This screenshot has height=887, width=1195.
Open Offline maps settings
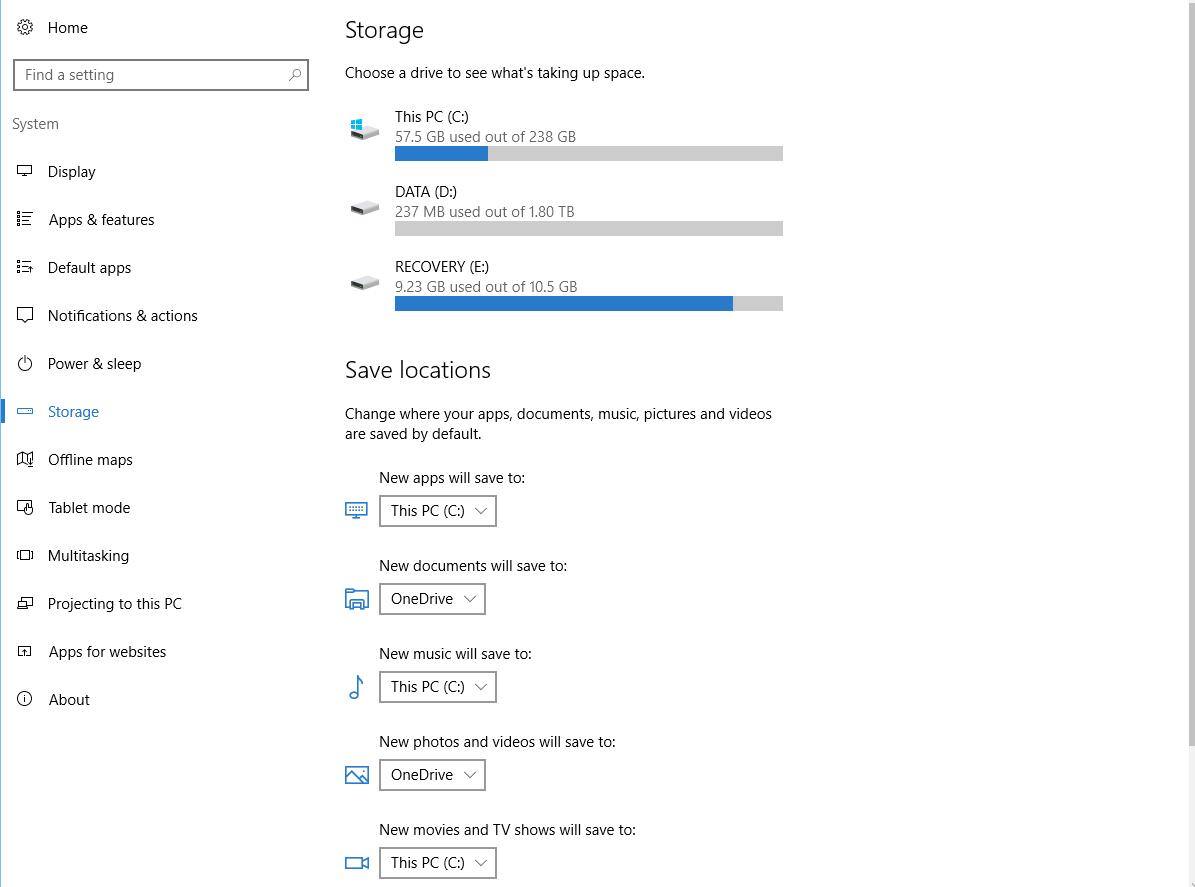pos(90,459)
